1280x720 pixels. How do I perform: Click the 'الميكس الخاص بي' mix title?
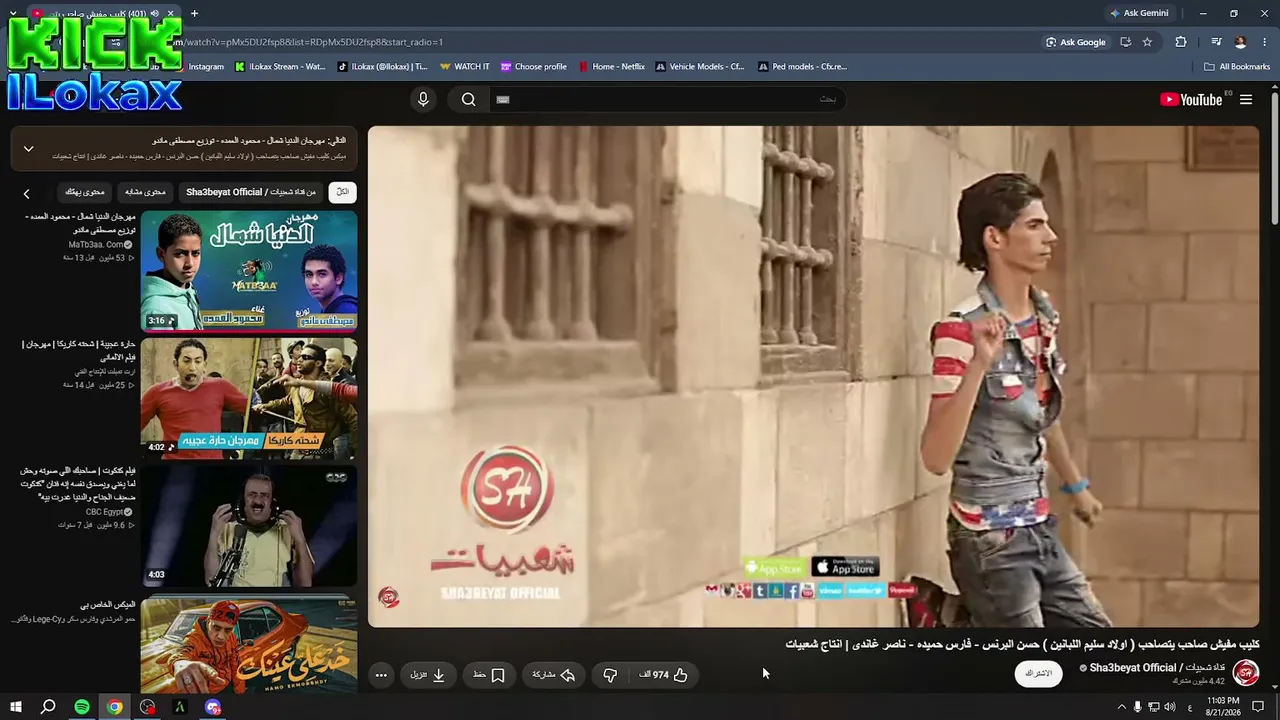pos(108,605)
